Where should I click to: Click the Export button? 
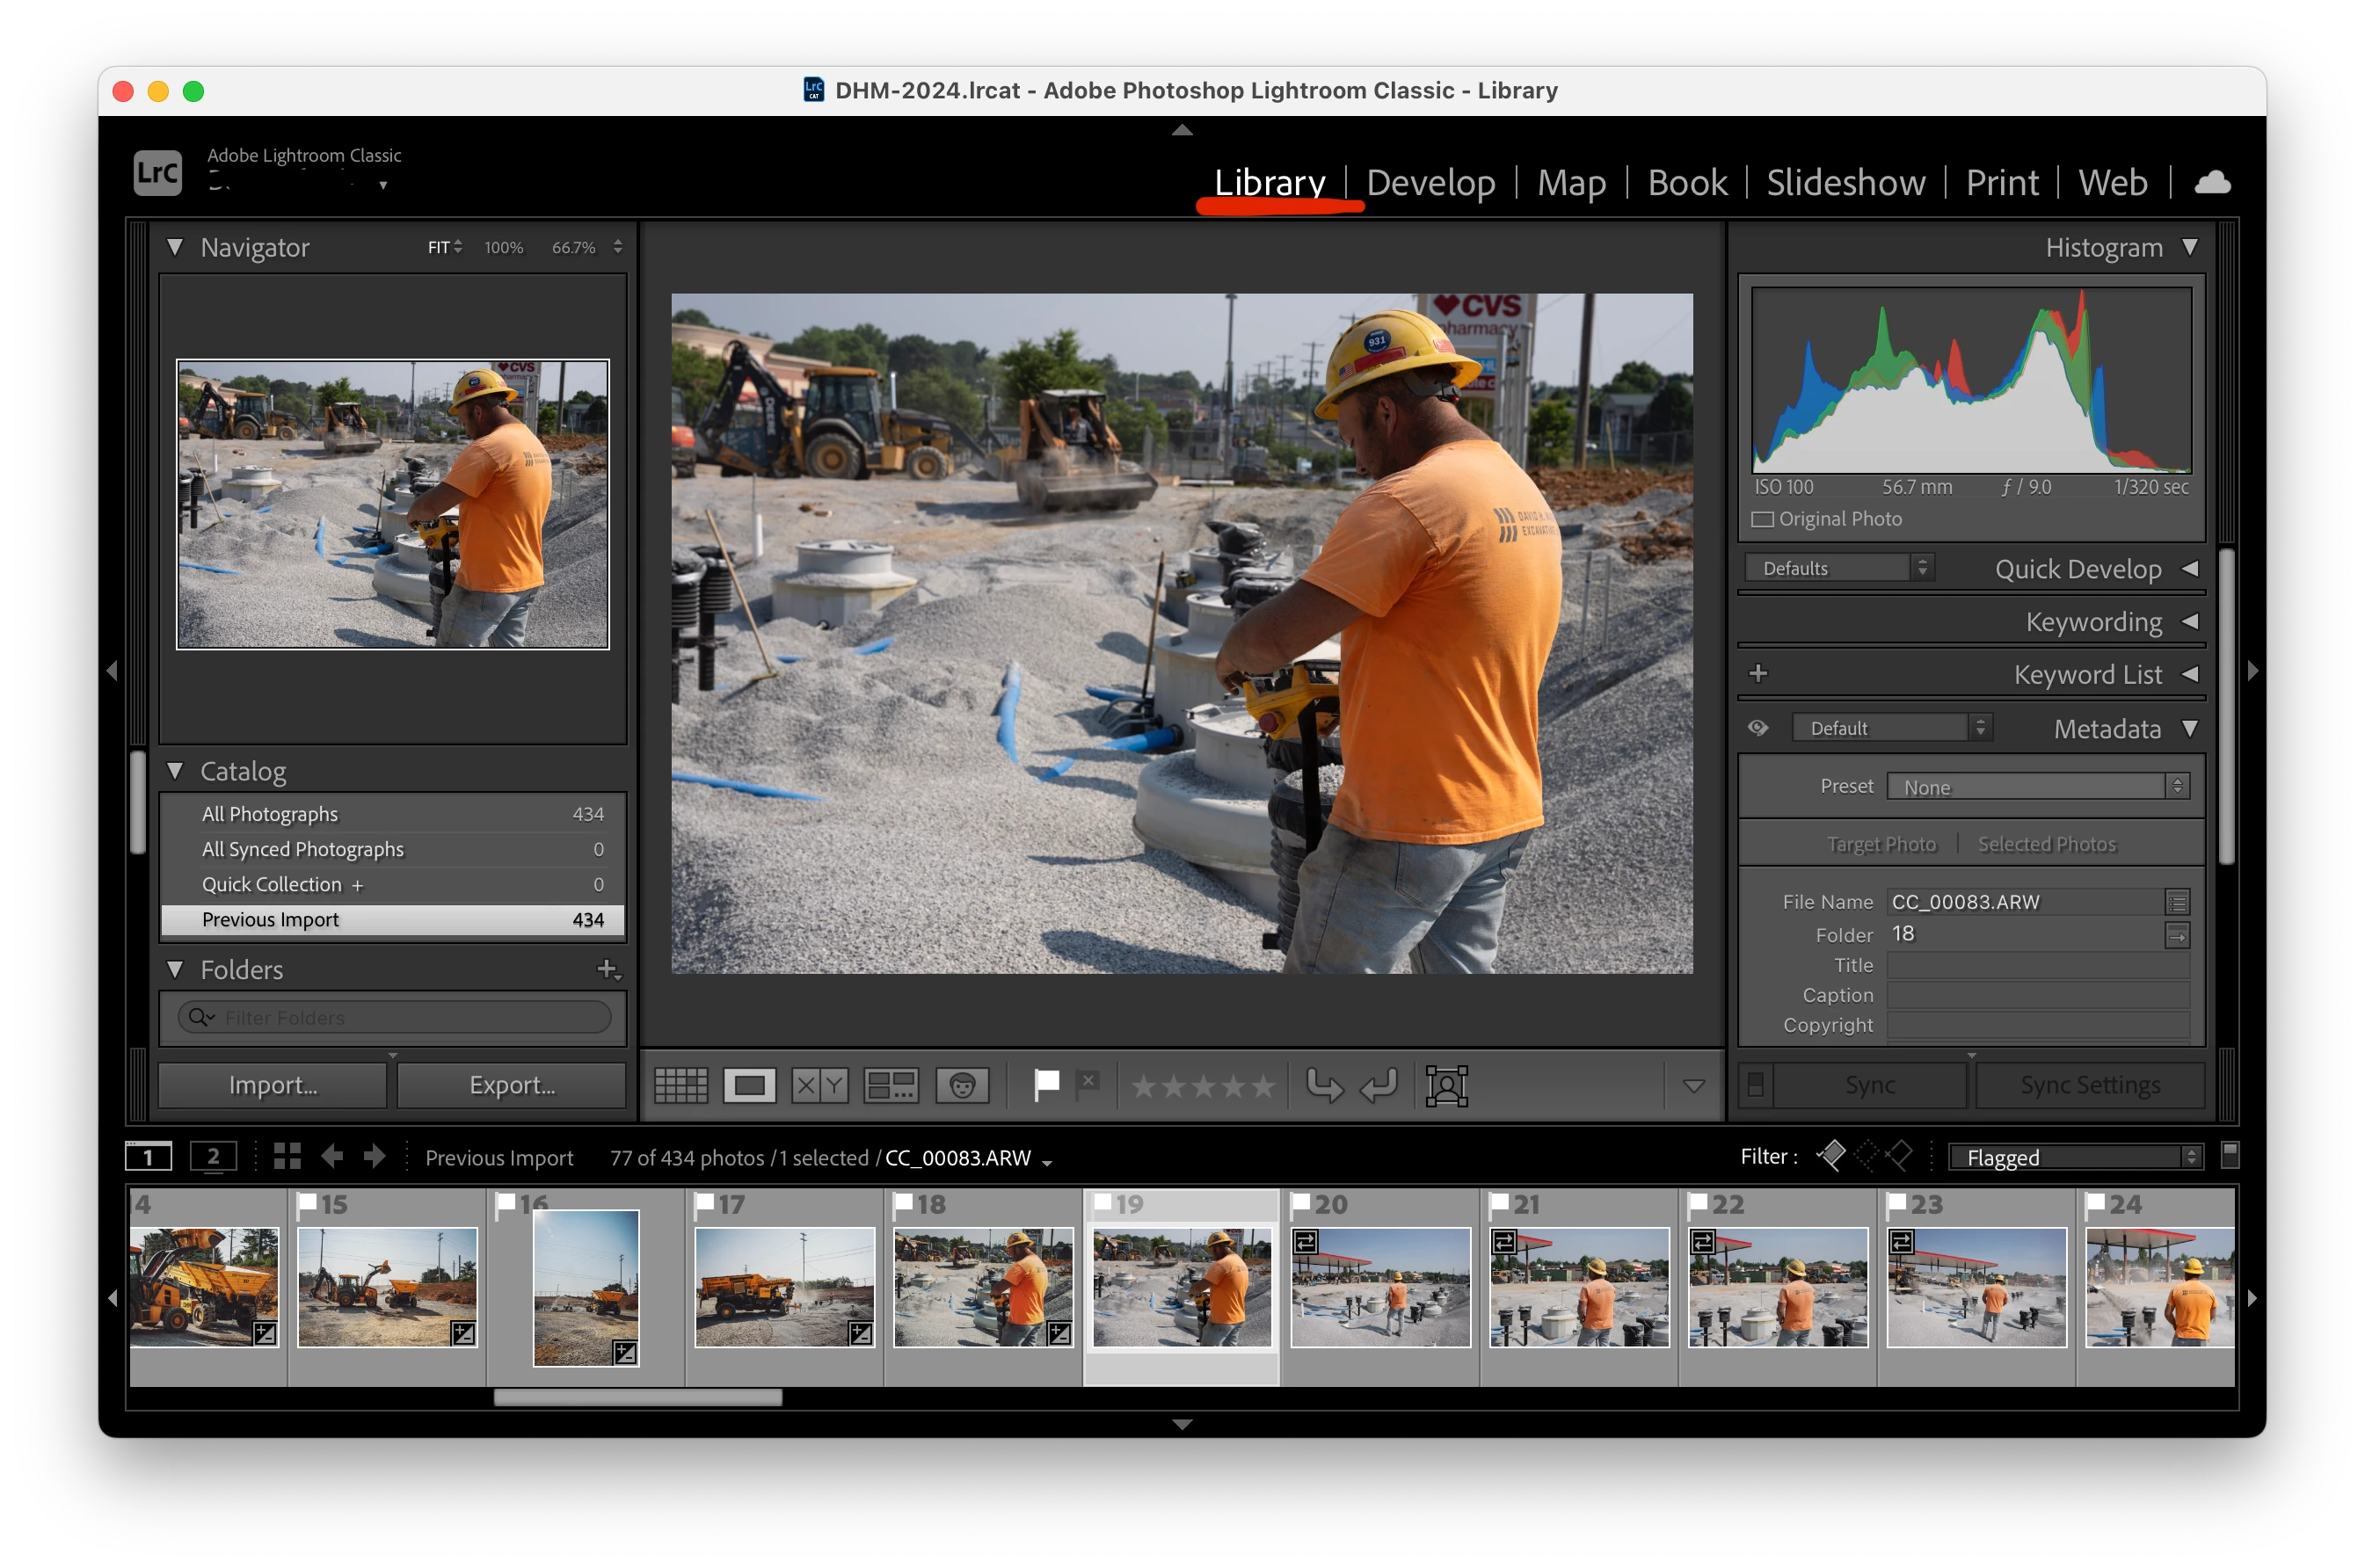pyautogui.click(x=512, y=1085)
